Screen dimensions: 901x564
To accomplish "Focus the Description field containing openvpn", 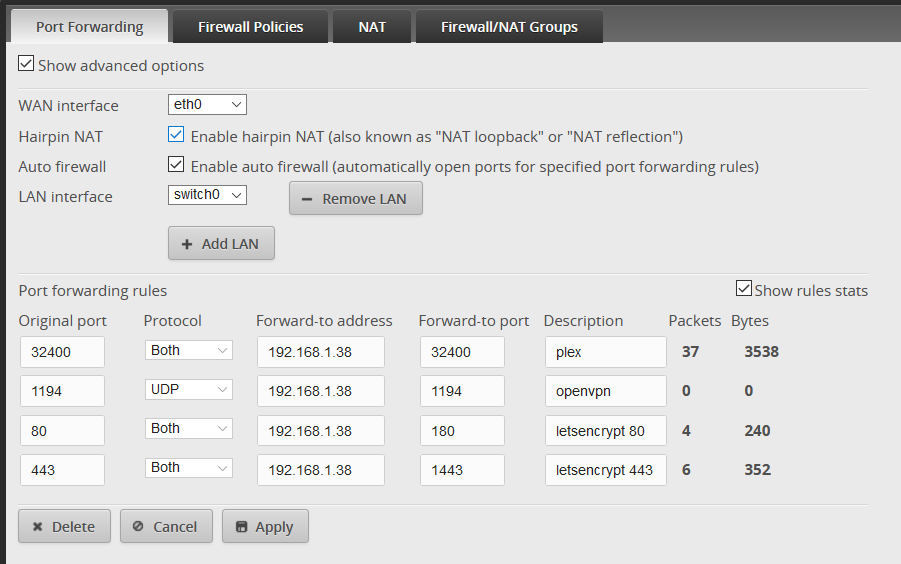I will pos(606,391).
